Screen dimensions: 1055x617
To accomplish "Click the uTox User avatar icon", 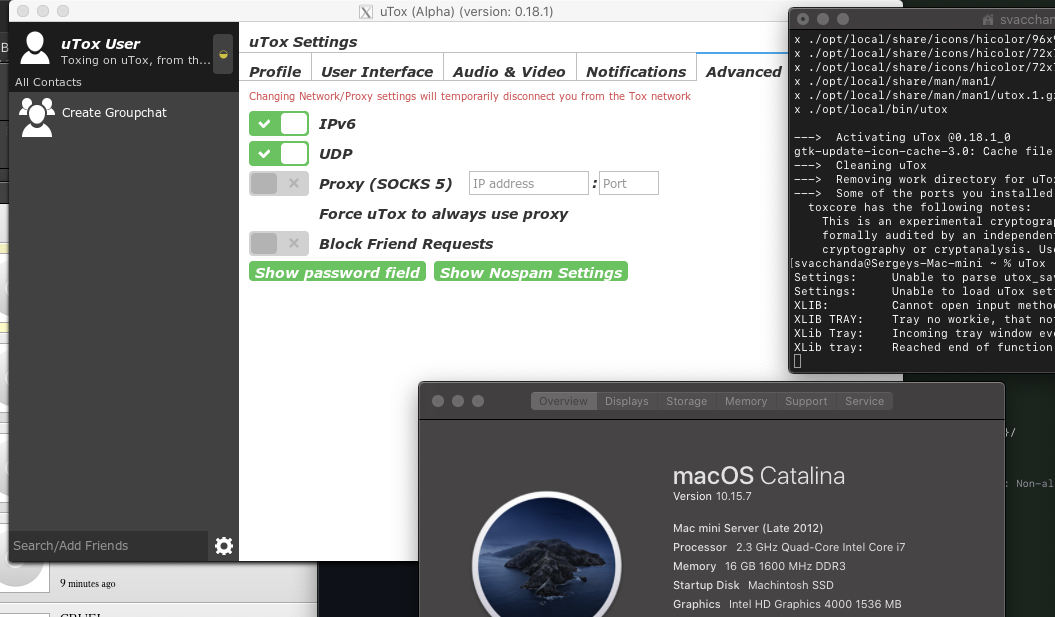I will pyautogui.click(x=35, y=48).
